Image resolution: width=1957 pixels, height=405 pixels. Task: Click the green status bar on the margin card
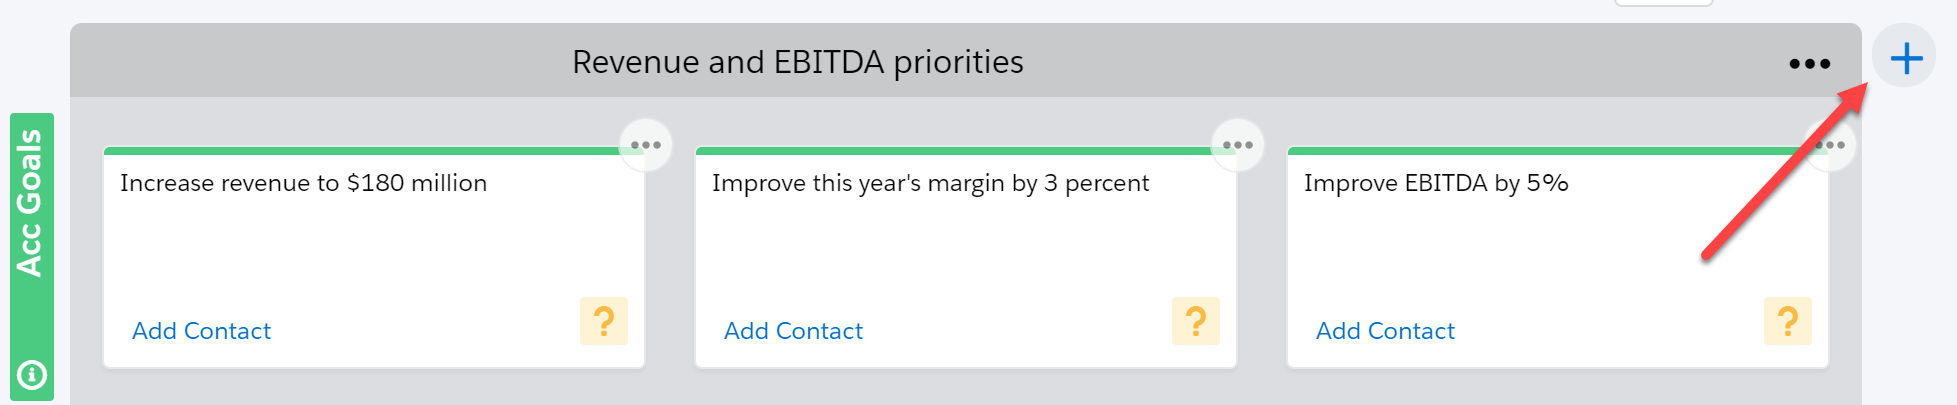[x=954, y=151]
